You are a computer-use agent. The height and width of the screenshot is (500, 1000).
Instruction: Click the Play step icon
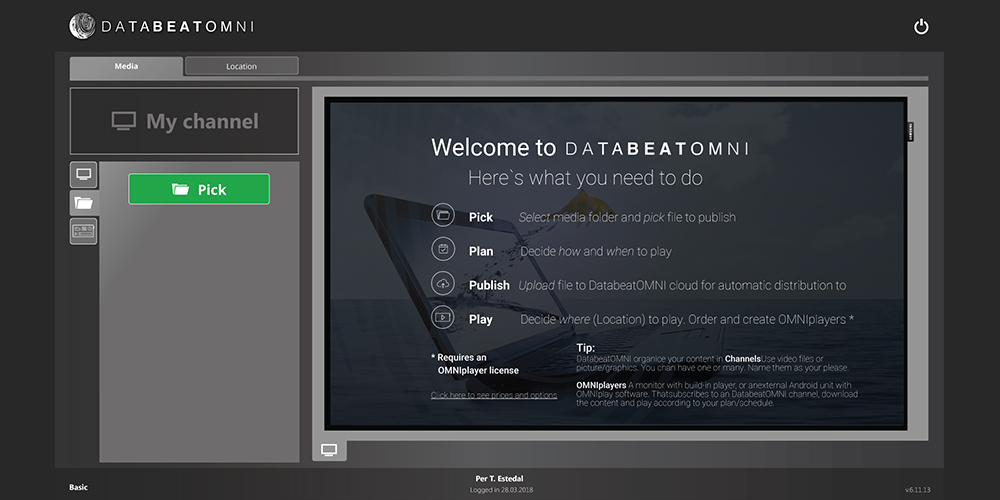point(443,317)
